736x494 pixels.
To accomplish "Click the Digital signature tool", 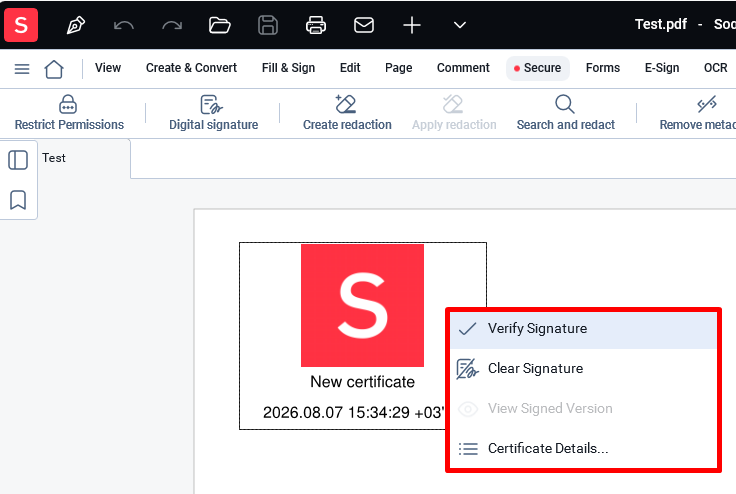I will point(214,113).
